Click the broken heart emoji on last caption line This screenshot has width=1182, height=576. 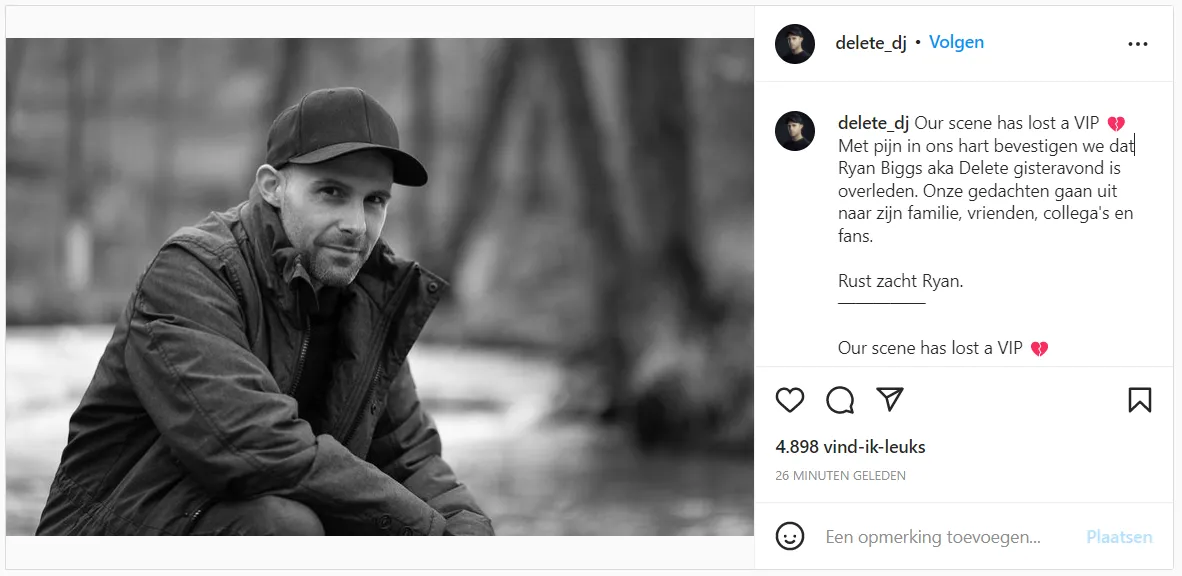[x=1039, y=349]
